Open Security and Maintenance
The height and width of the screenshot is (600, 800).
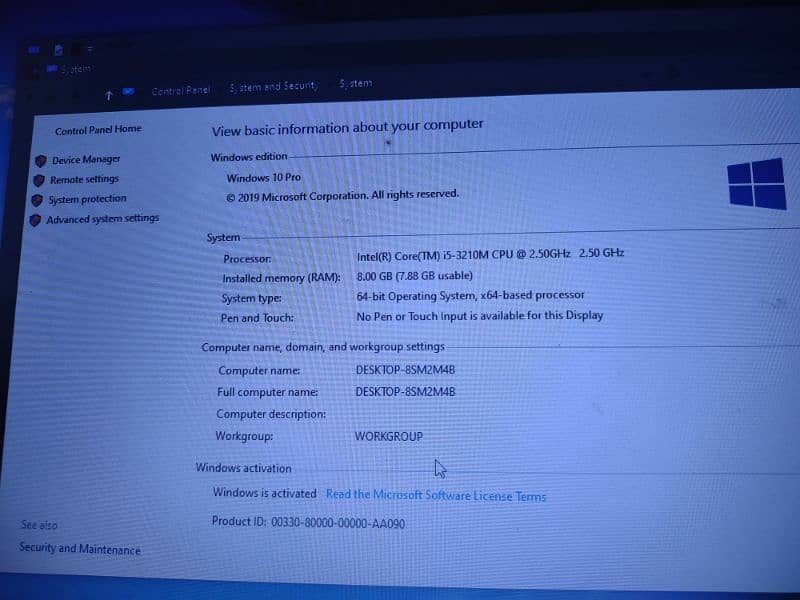click(80, 549)
